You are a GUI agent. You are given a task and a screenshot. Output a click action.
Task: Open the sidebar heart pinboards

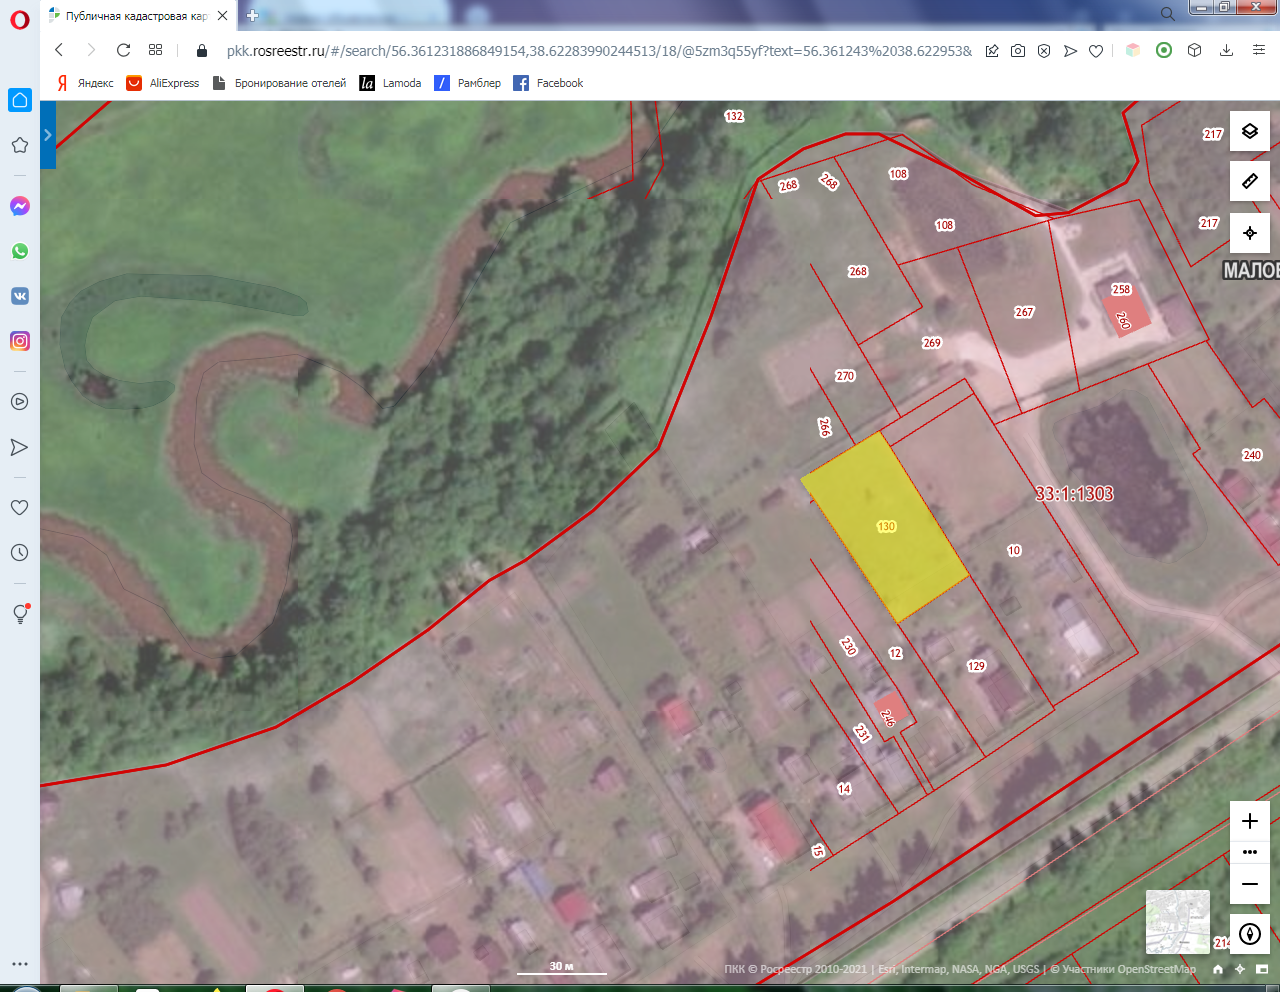(x=19, y=507)
